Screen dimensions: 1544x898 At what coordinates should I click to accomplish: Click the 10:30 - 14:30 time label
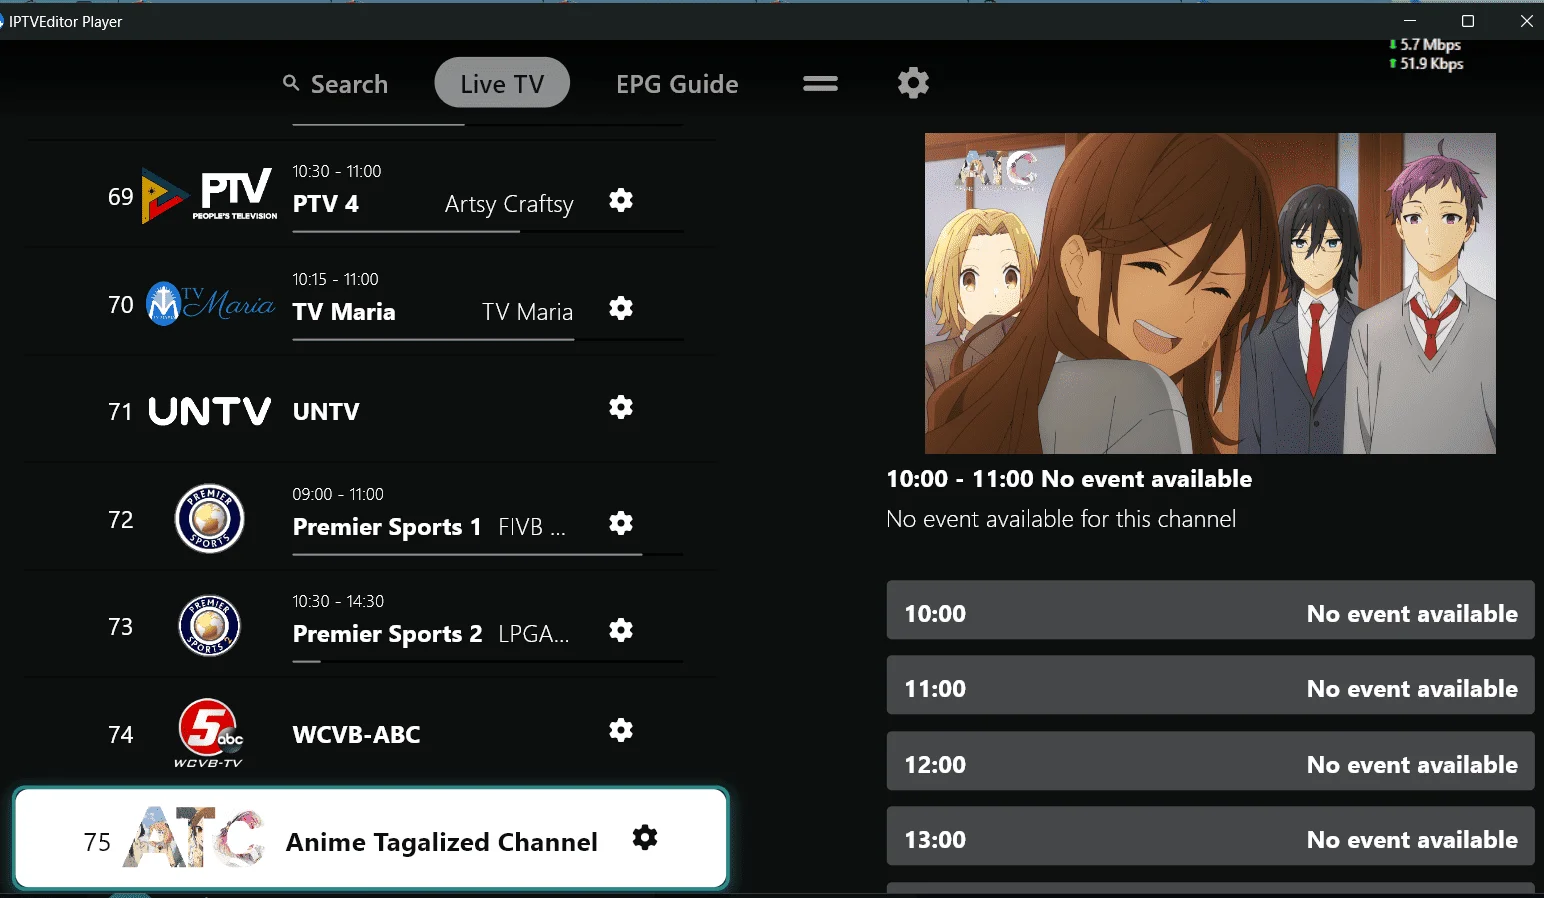click(x=338, y=601)
